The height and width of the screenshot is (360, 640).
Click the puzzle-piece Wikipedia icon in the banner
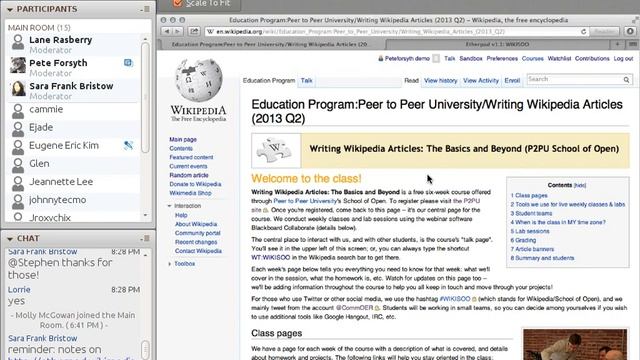[x=275, y=150]
